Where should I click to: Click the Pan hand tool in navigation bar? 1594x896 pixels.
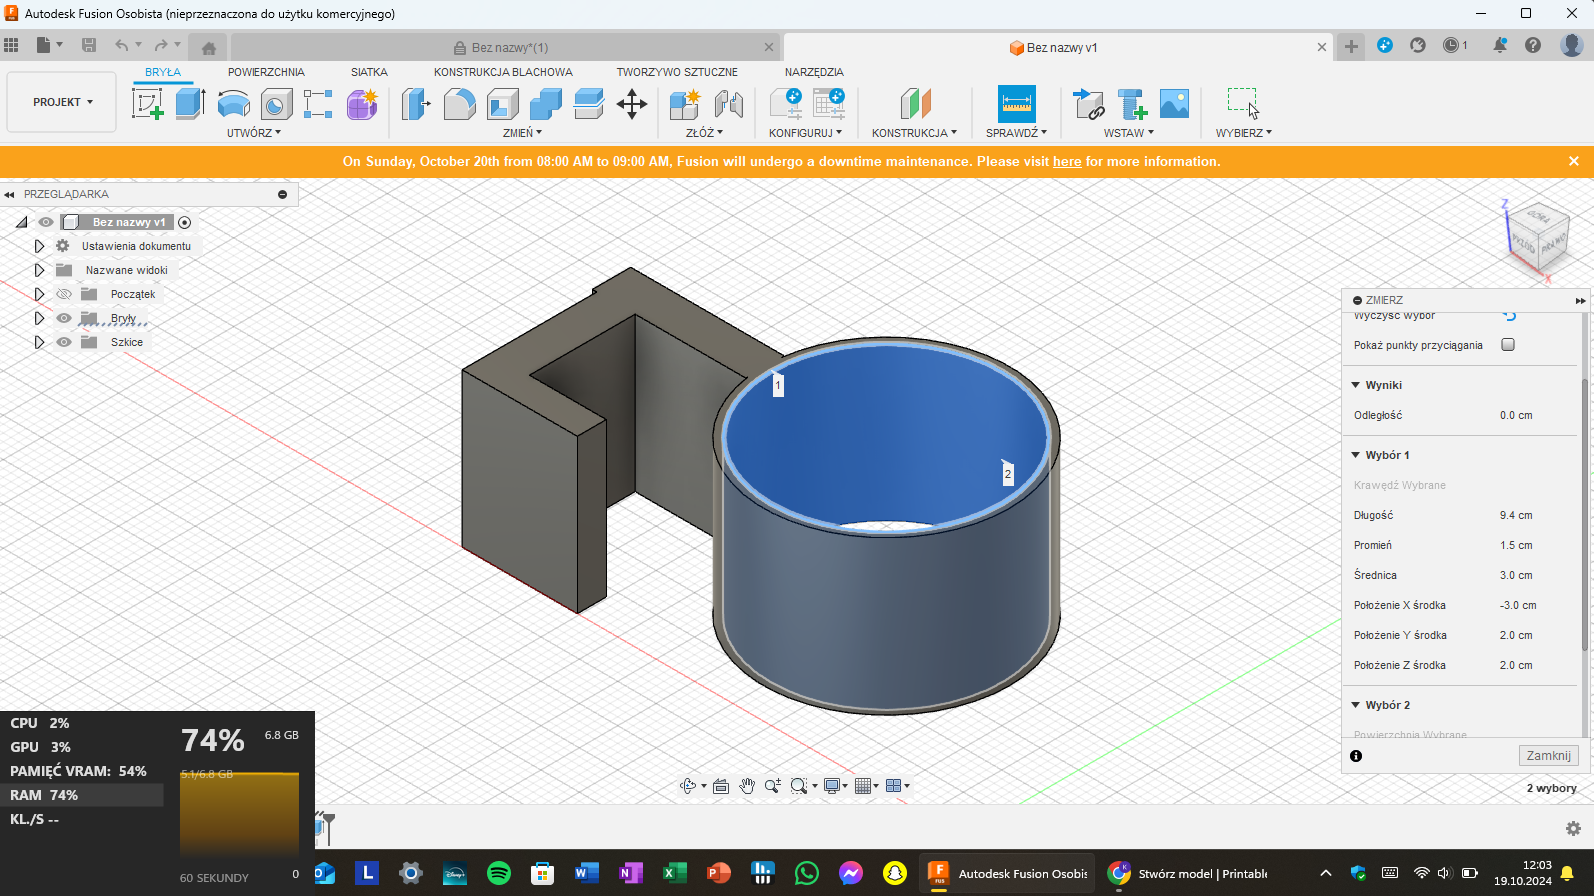(747, 786)
